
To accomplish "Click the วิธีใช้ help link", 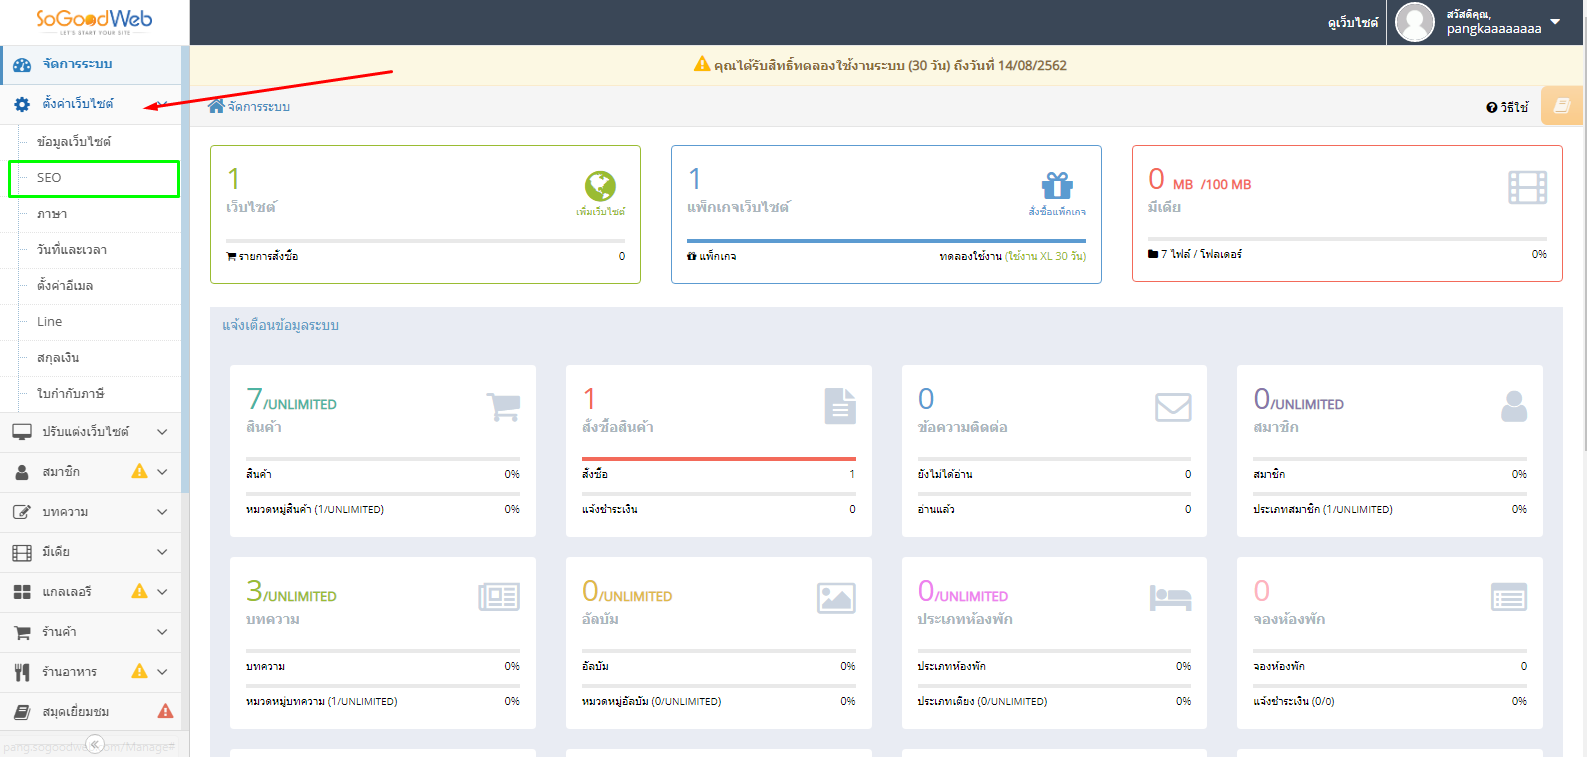I will click(1507, 107).
